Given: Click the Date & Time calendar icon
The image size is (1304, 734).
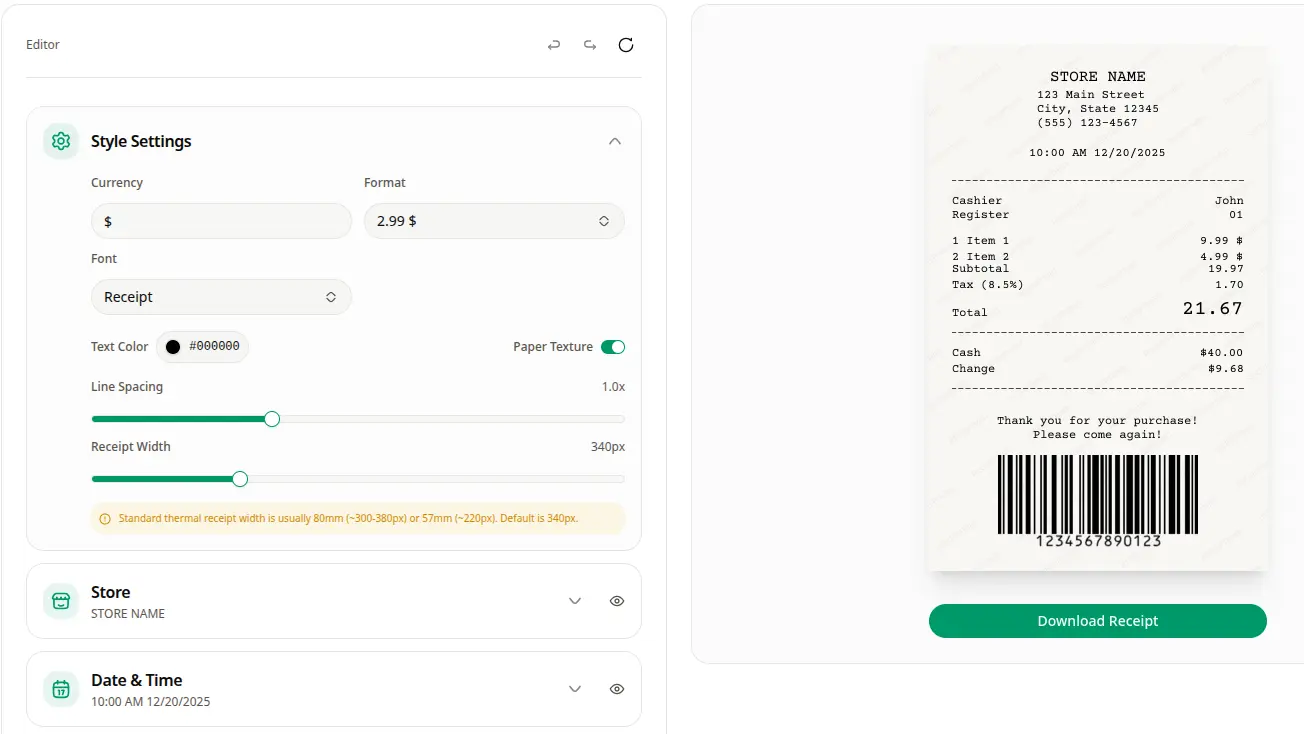Looking at the screenshot, I should 60,688.
